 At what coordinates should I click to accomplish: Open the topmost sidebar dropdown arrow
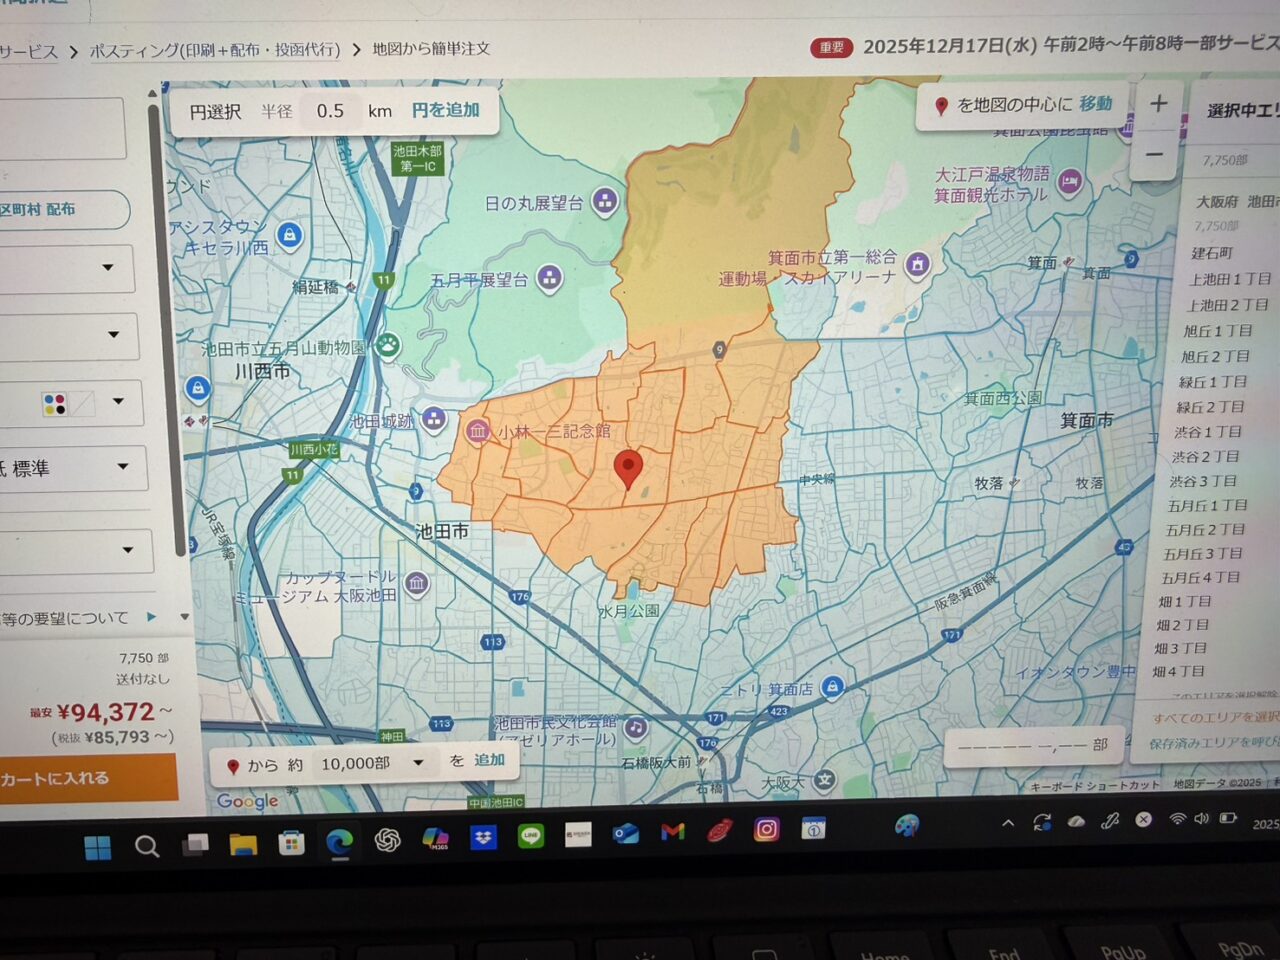tap(106, 268)
